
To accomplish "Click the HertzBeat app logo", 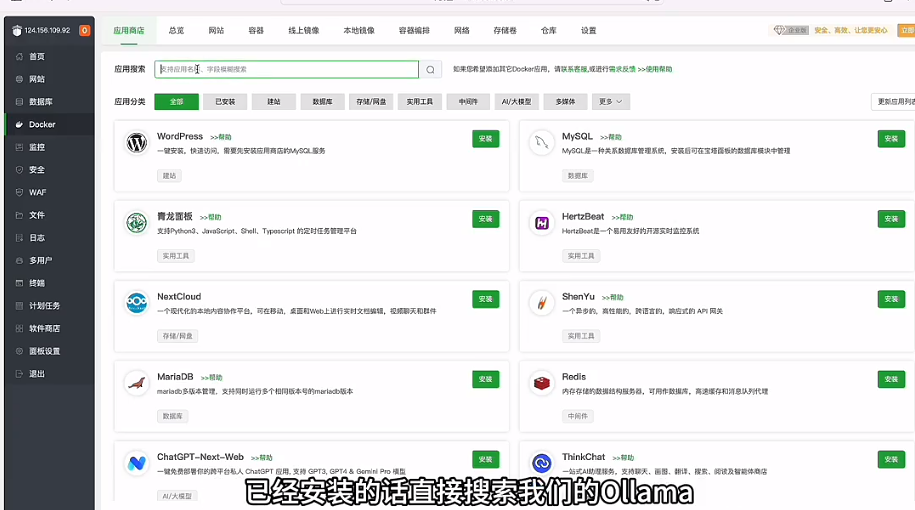I will pos(542,223).
